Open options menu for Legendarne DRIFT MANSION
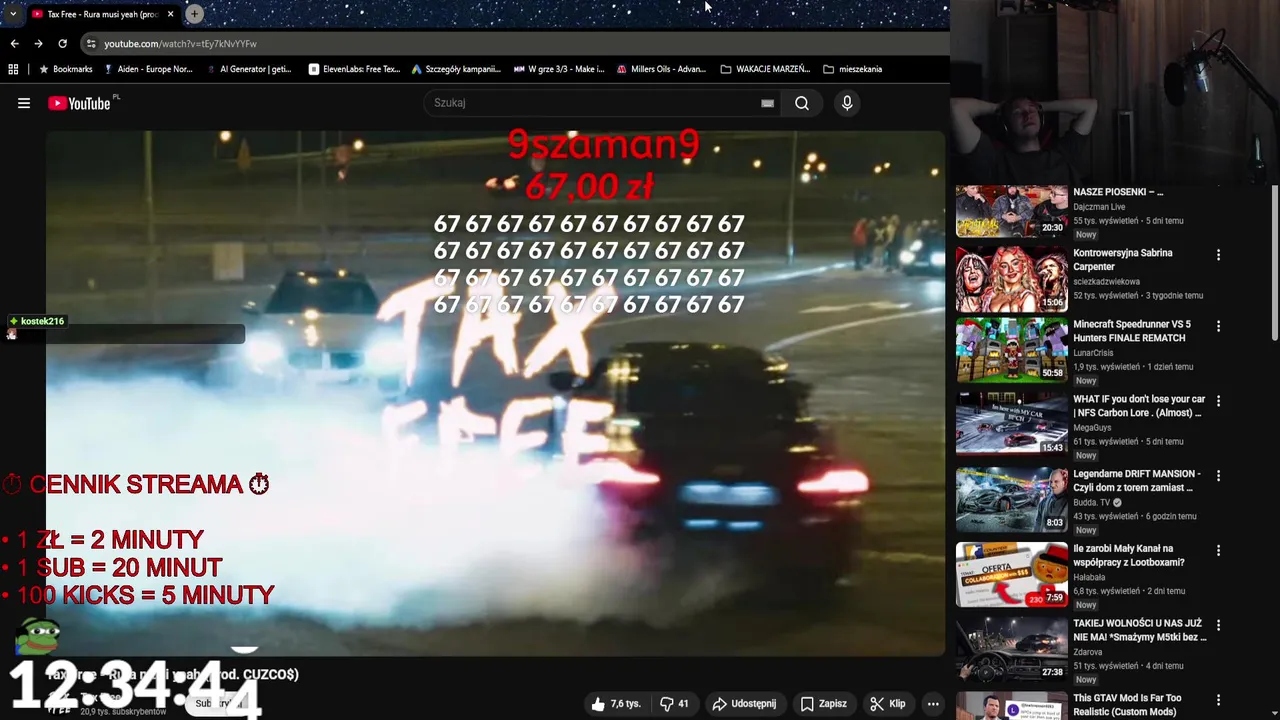1280x720 pixels. point(1218,476)
